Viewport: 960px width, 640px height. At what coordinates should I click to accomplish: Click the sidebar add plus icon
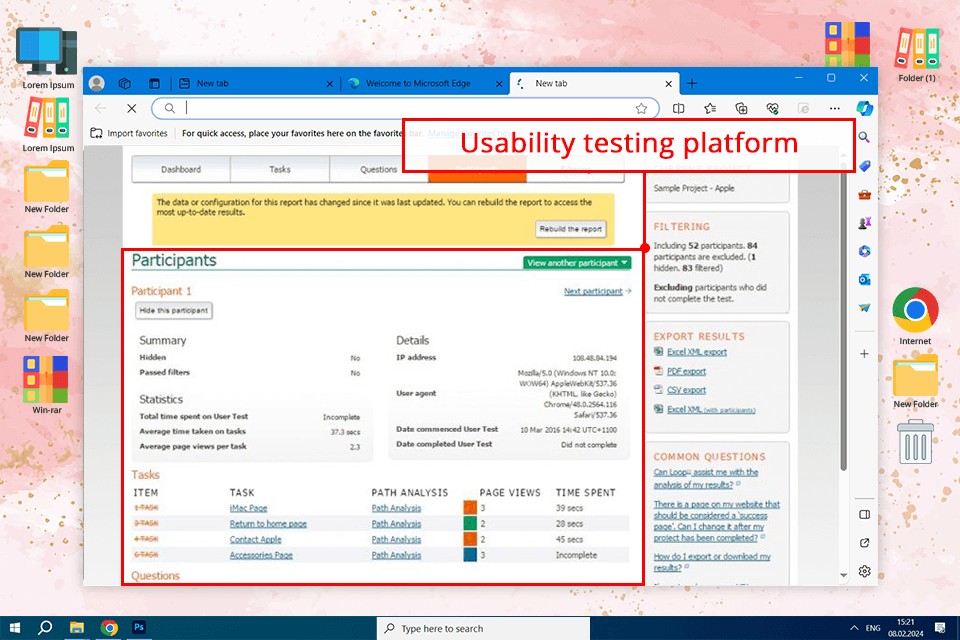(864, 353)
